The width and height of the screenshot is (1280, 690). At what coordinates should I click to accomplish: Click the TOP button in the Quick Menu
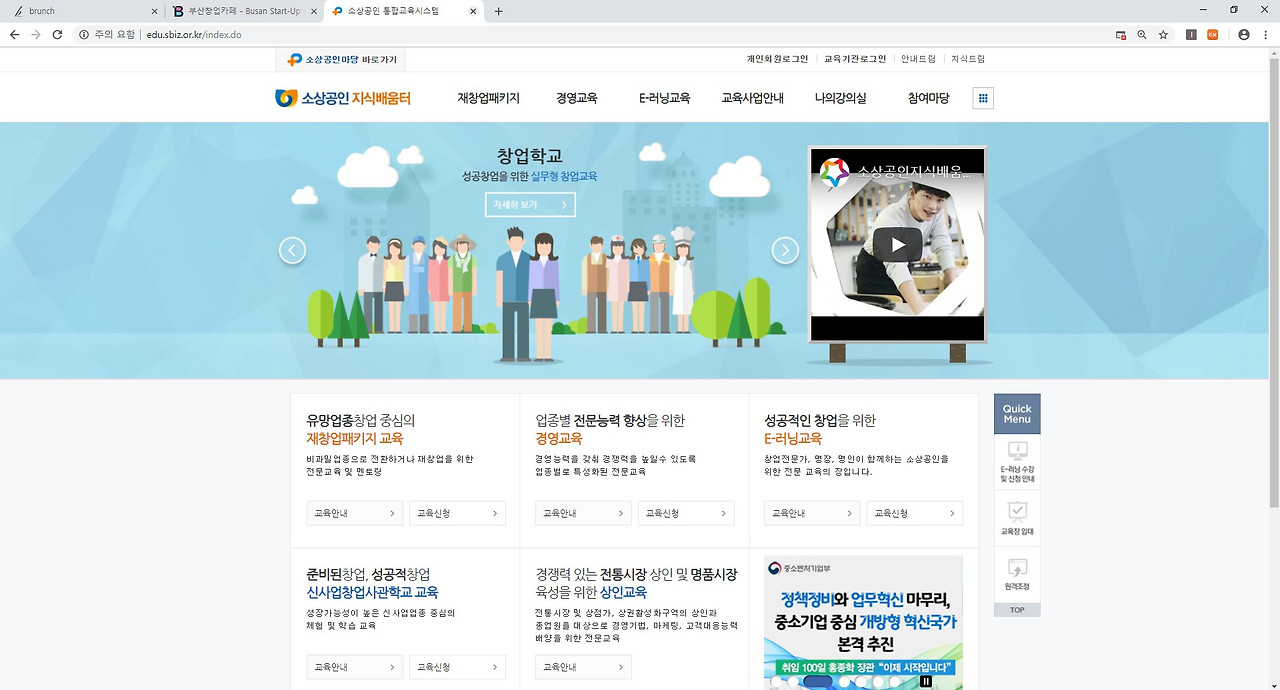pos(1016,610)
